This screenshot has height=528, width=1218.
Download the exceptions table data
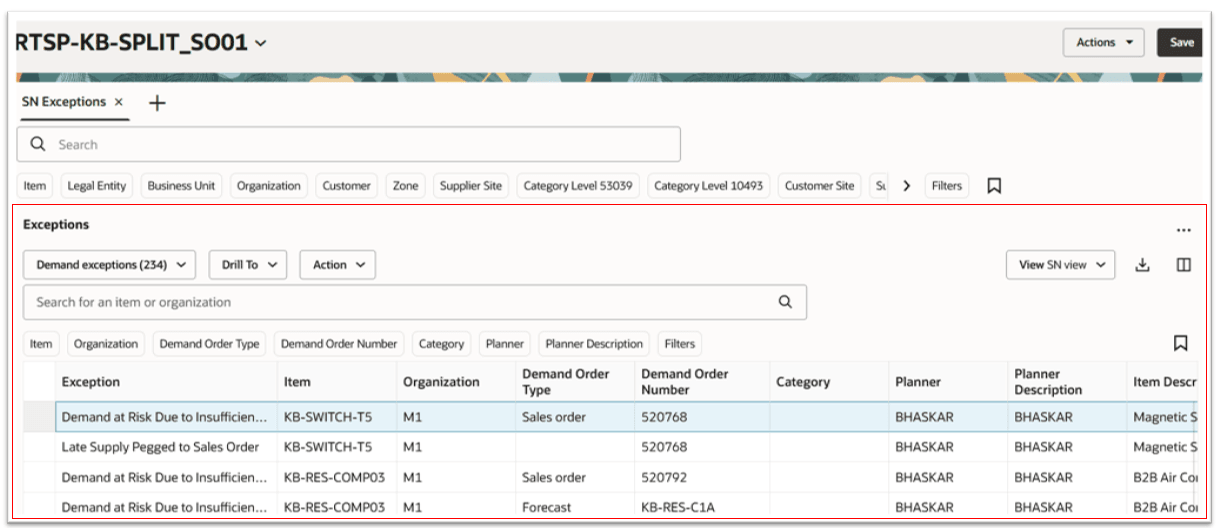click(x=1143, y=265)
